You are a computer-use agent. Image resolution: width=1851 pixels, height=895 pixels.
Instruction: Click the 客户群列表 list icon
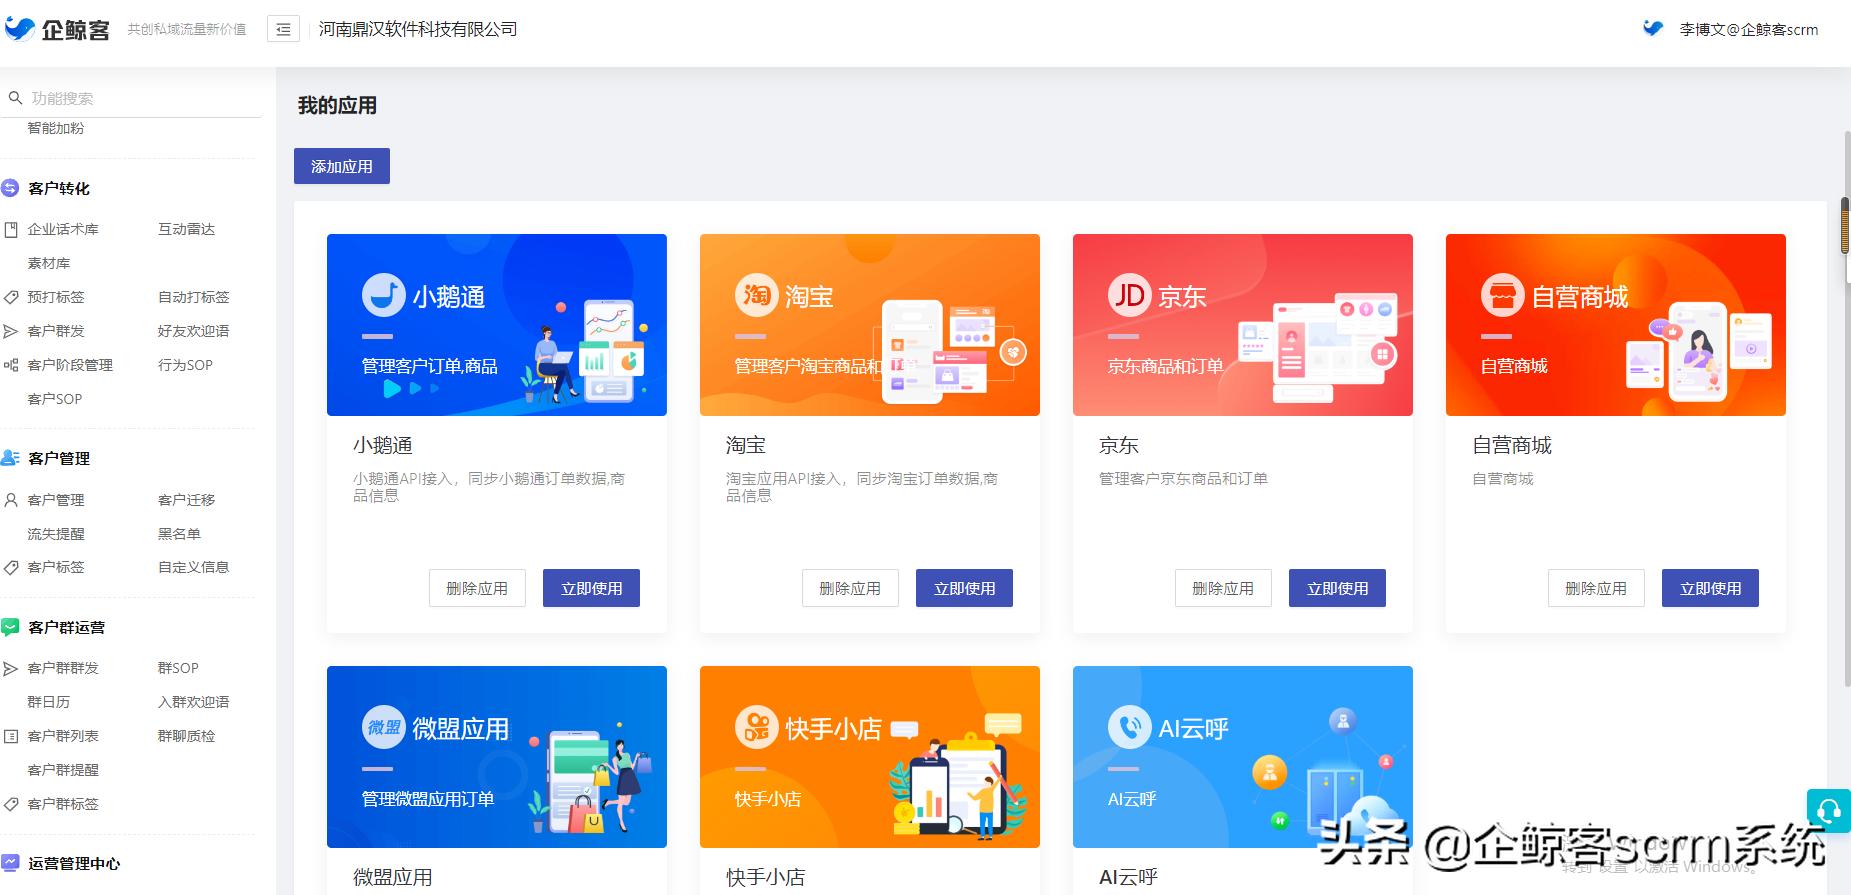[x=11, y=736]
